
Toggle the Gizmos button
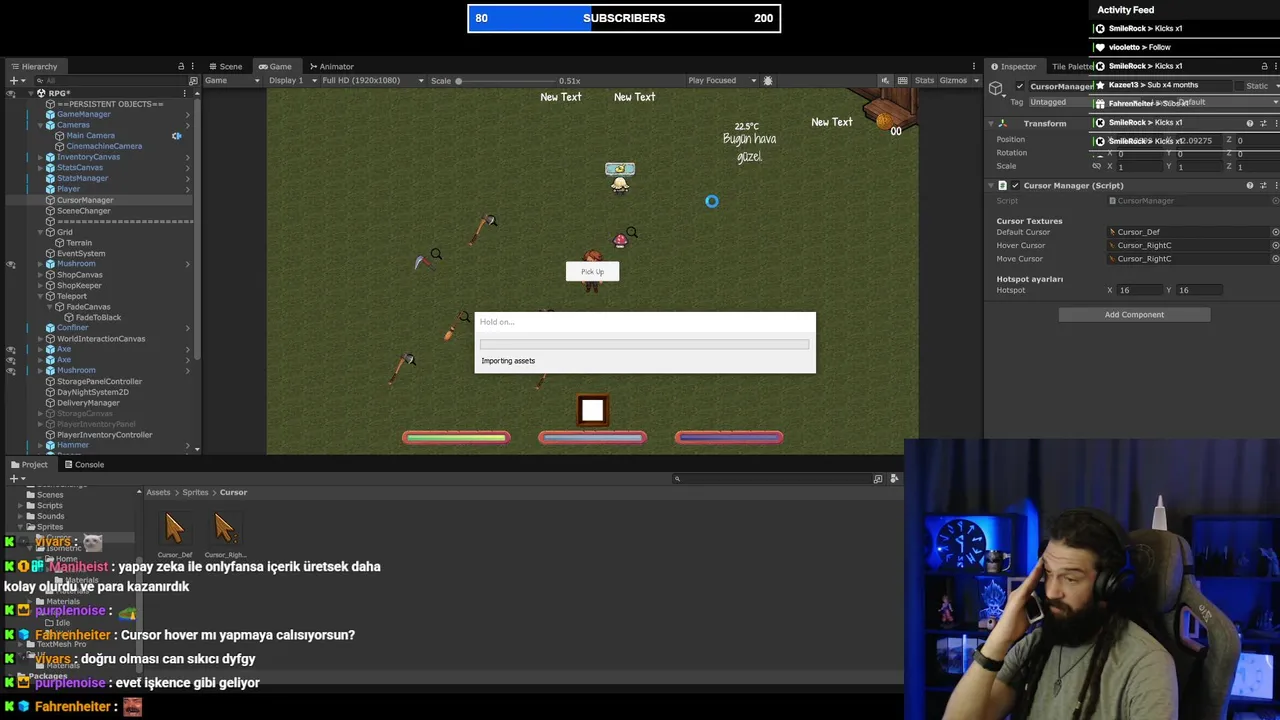pyautogui.click(x=952, y=80)
